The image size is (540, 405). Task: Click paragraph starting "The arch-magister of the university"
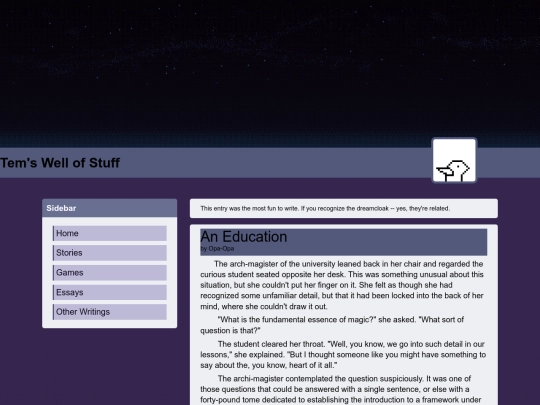click(x=343, y=285)
